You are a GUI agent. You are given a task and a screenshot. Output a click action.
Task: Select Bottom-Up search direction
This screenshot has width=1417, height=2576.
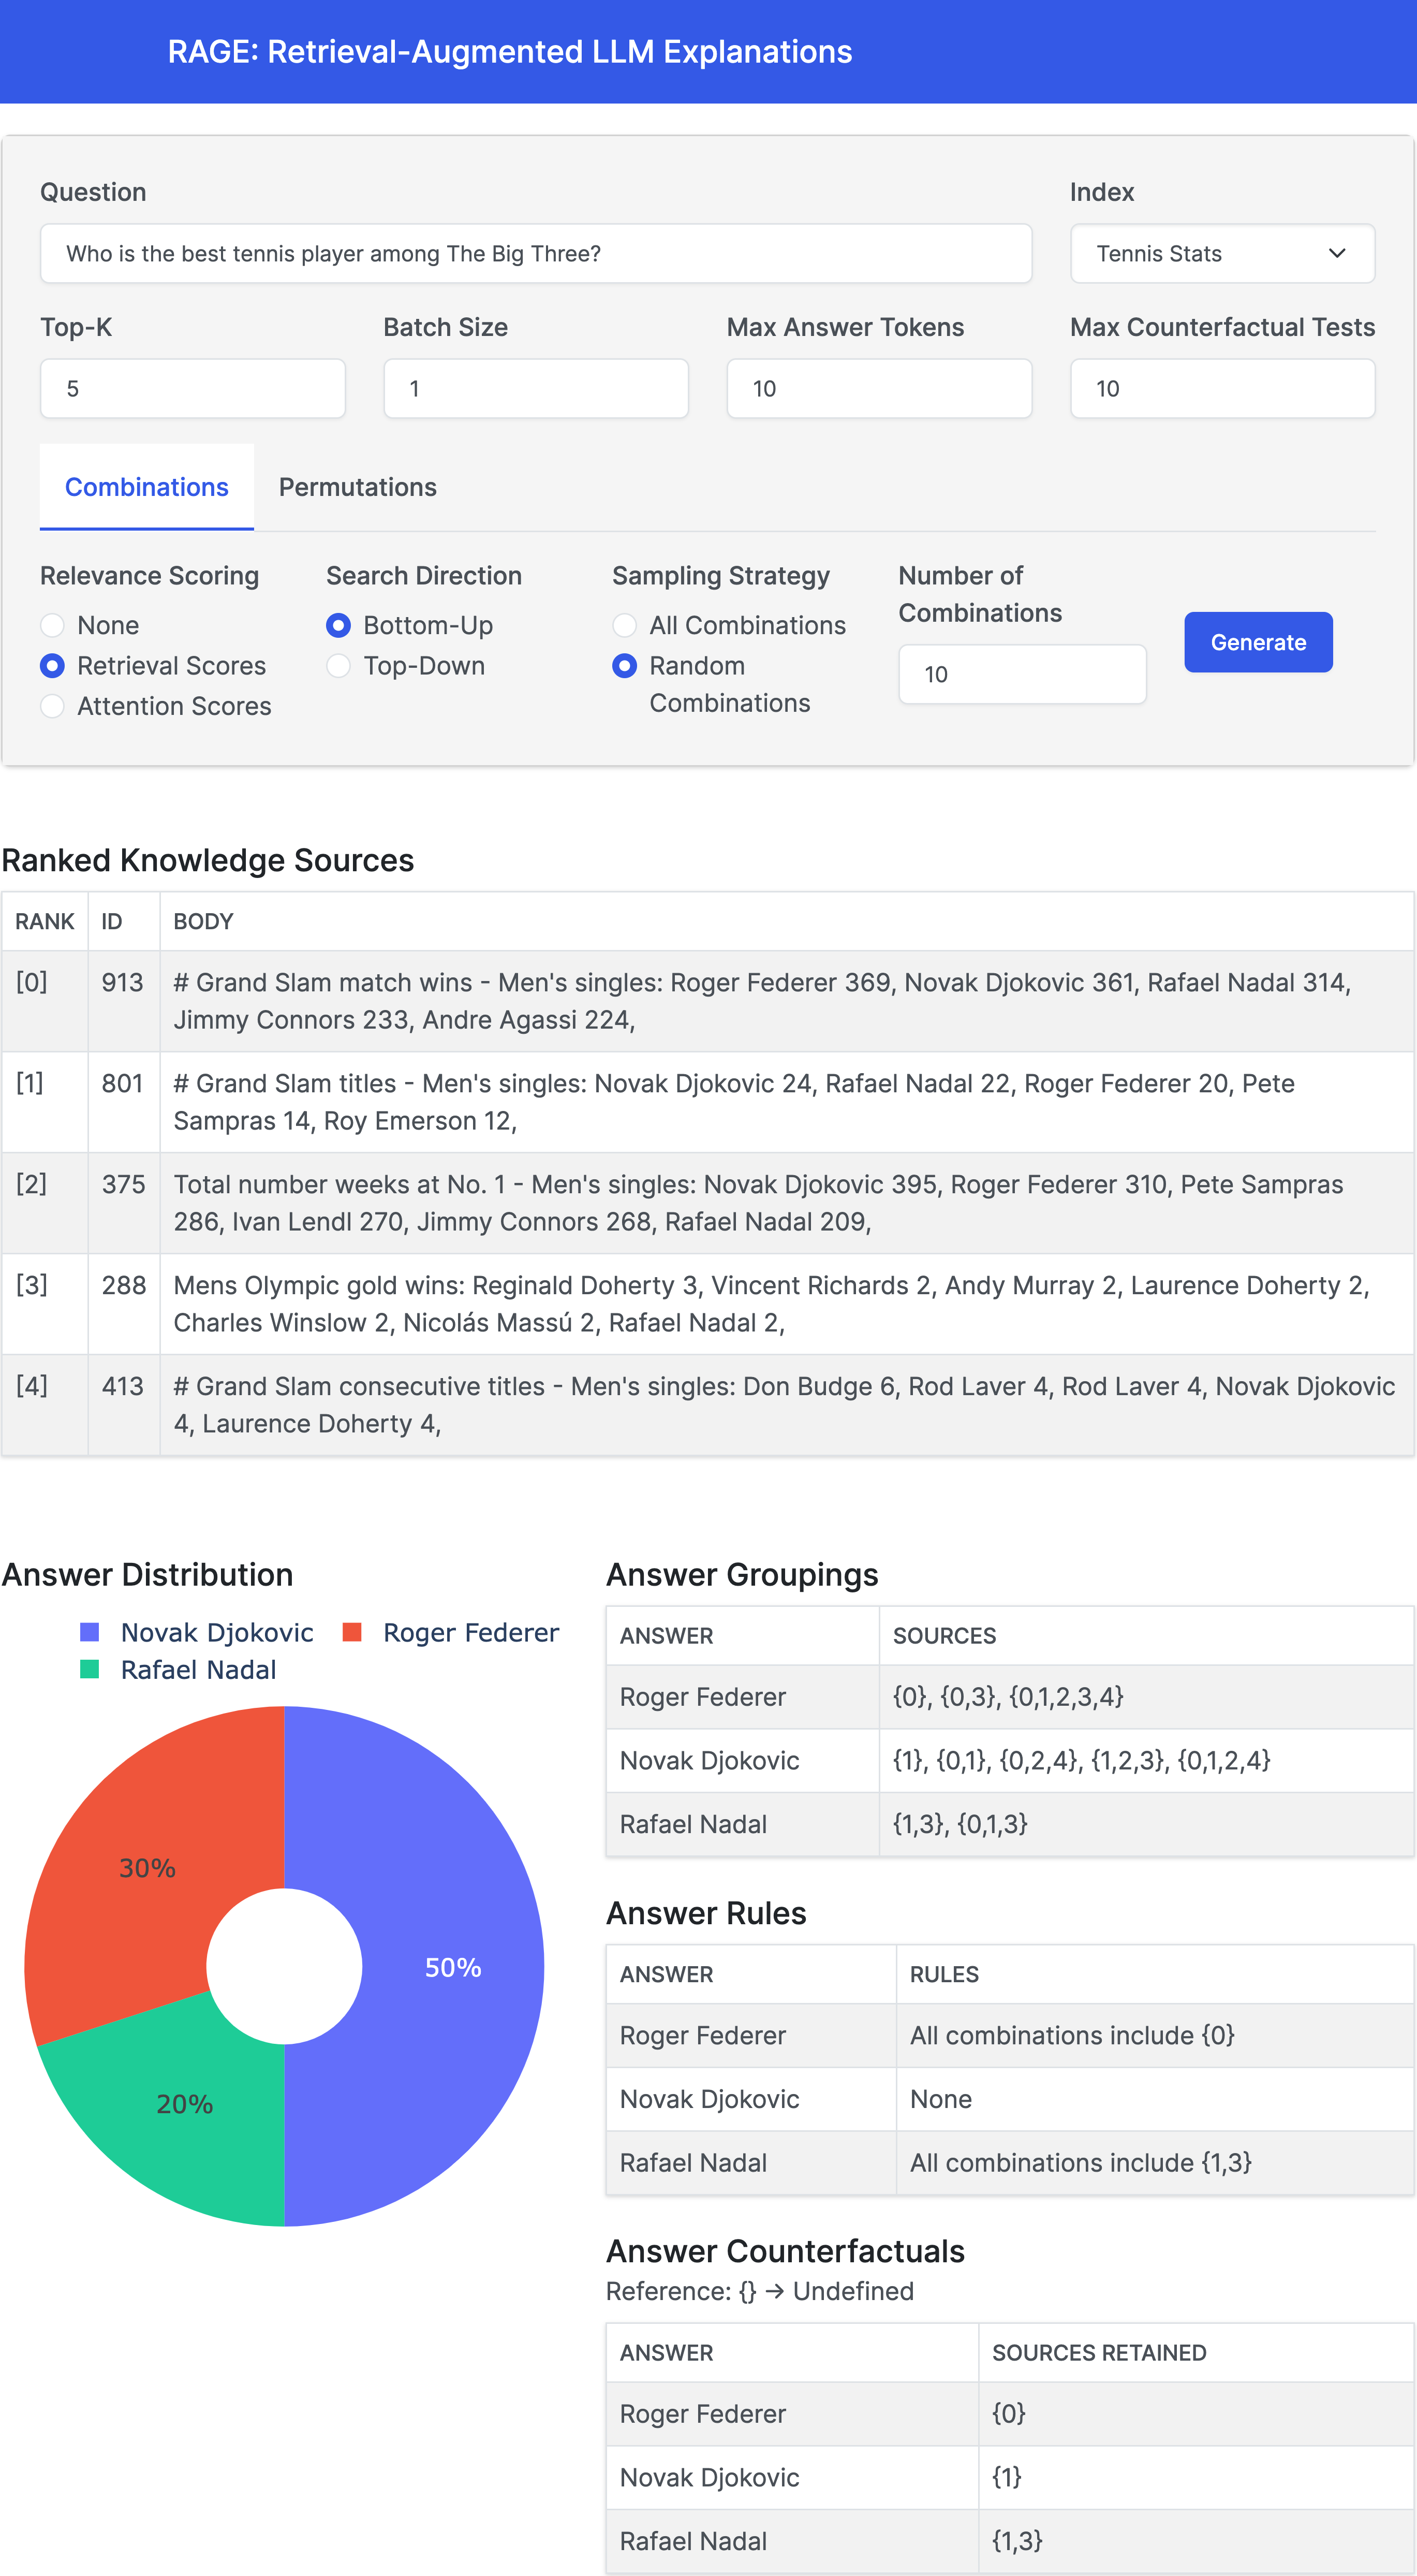tap(339, 626)
